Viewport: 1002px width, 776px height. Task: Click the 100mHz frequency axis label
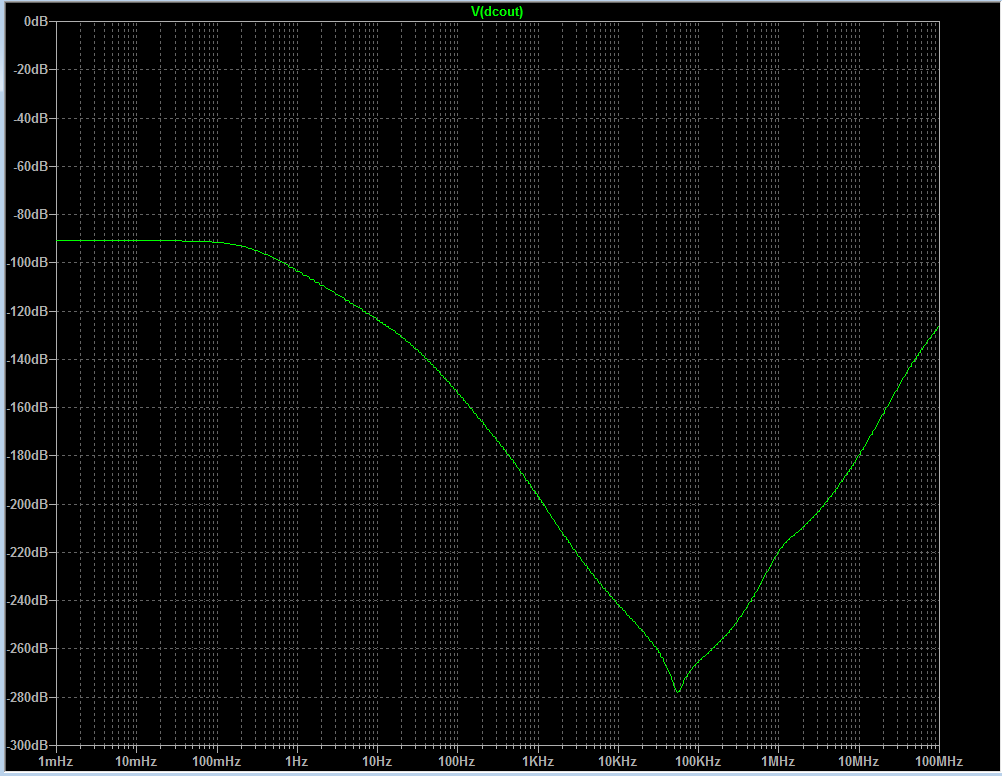pyautogui.click(x=216, y=761)
